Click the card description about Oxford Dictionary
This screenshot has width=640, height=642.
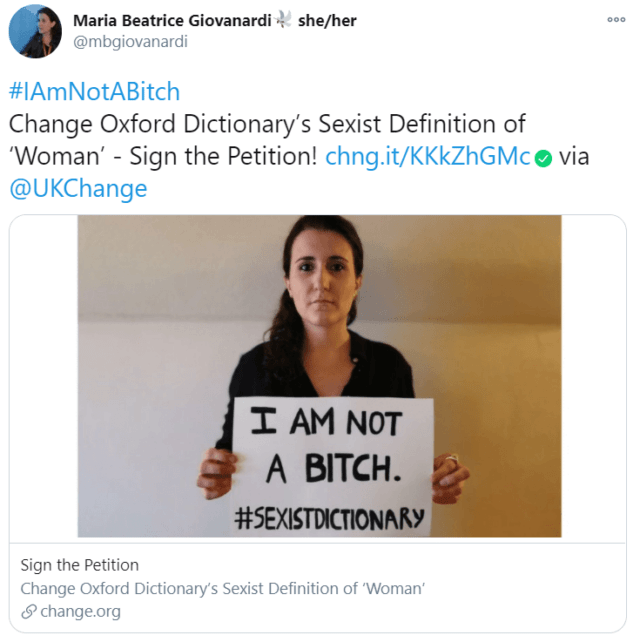(222, 588)
